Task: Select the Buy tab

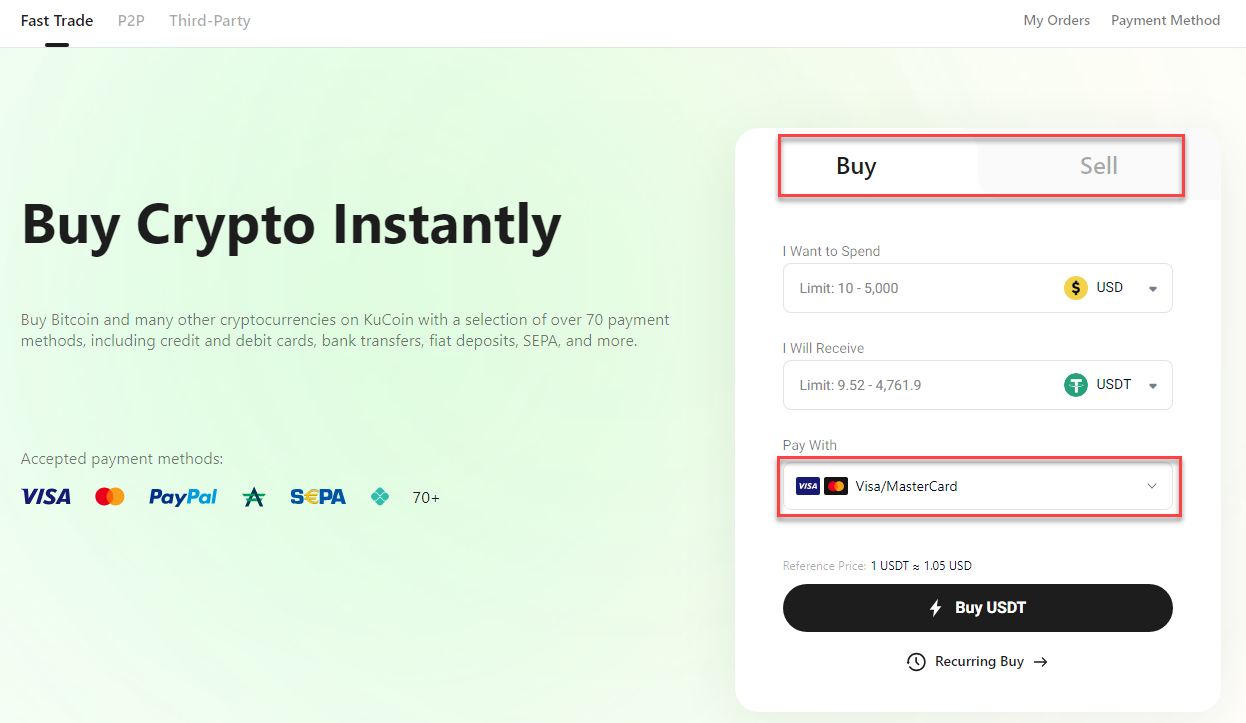Action: (856, 166)
